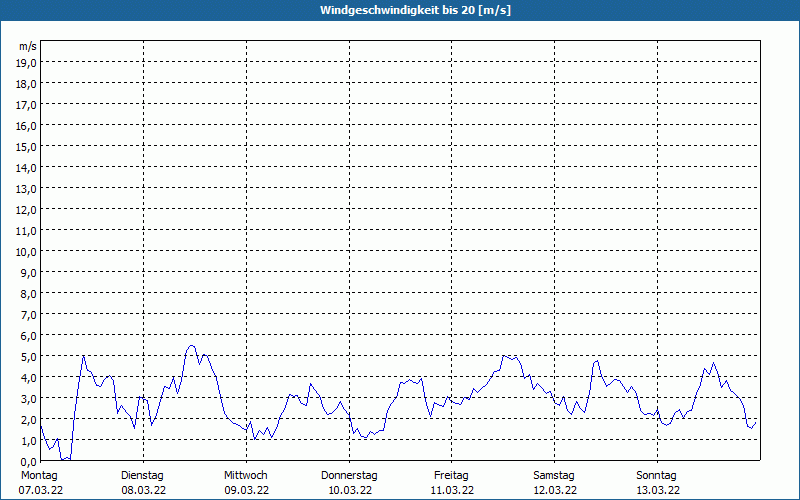Image resolution: width=800 pixels, height=500 pixels.
Task: Select the Sonntag day label
Action: click(x=657, y=475)
